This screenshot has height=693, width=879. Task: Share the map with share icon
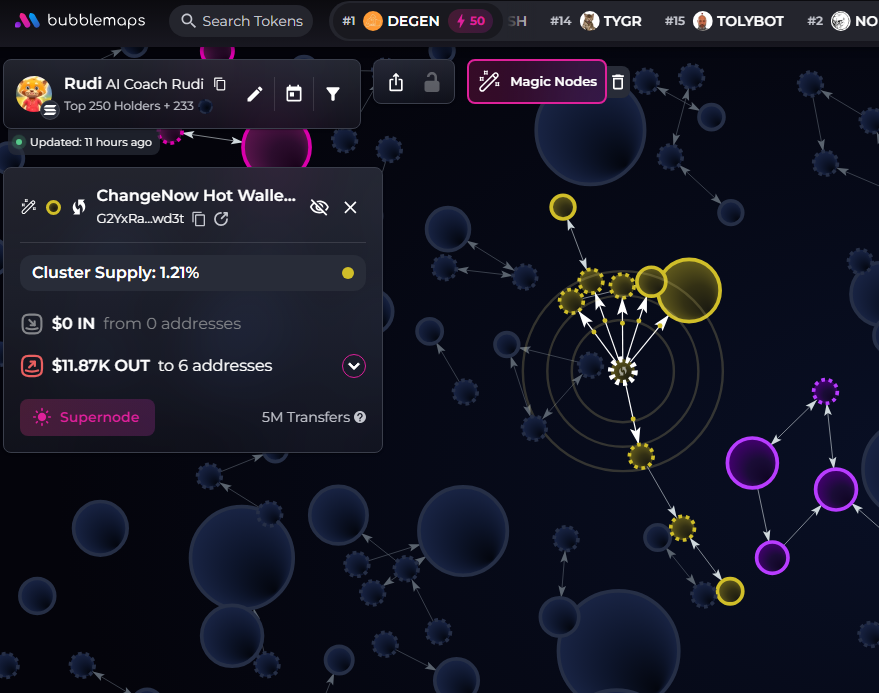(x=396, y=82)
